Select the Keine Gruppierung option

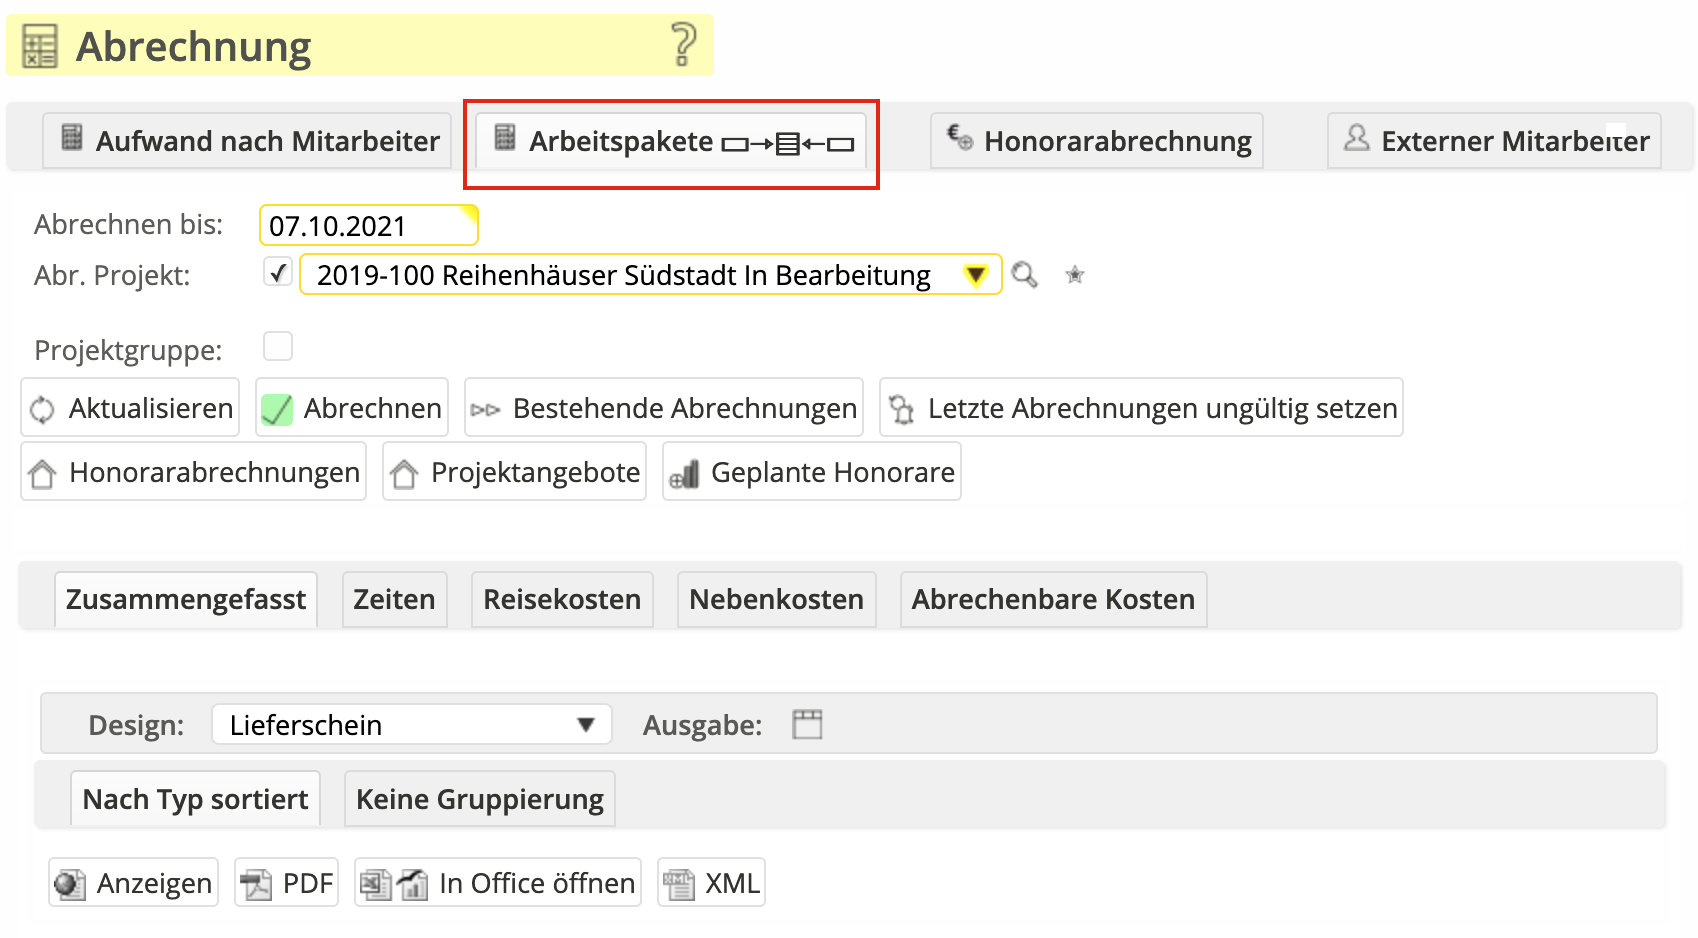[x=479, y=799]
